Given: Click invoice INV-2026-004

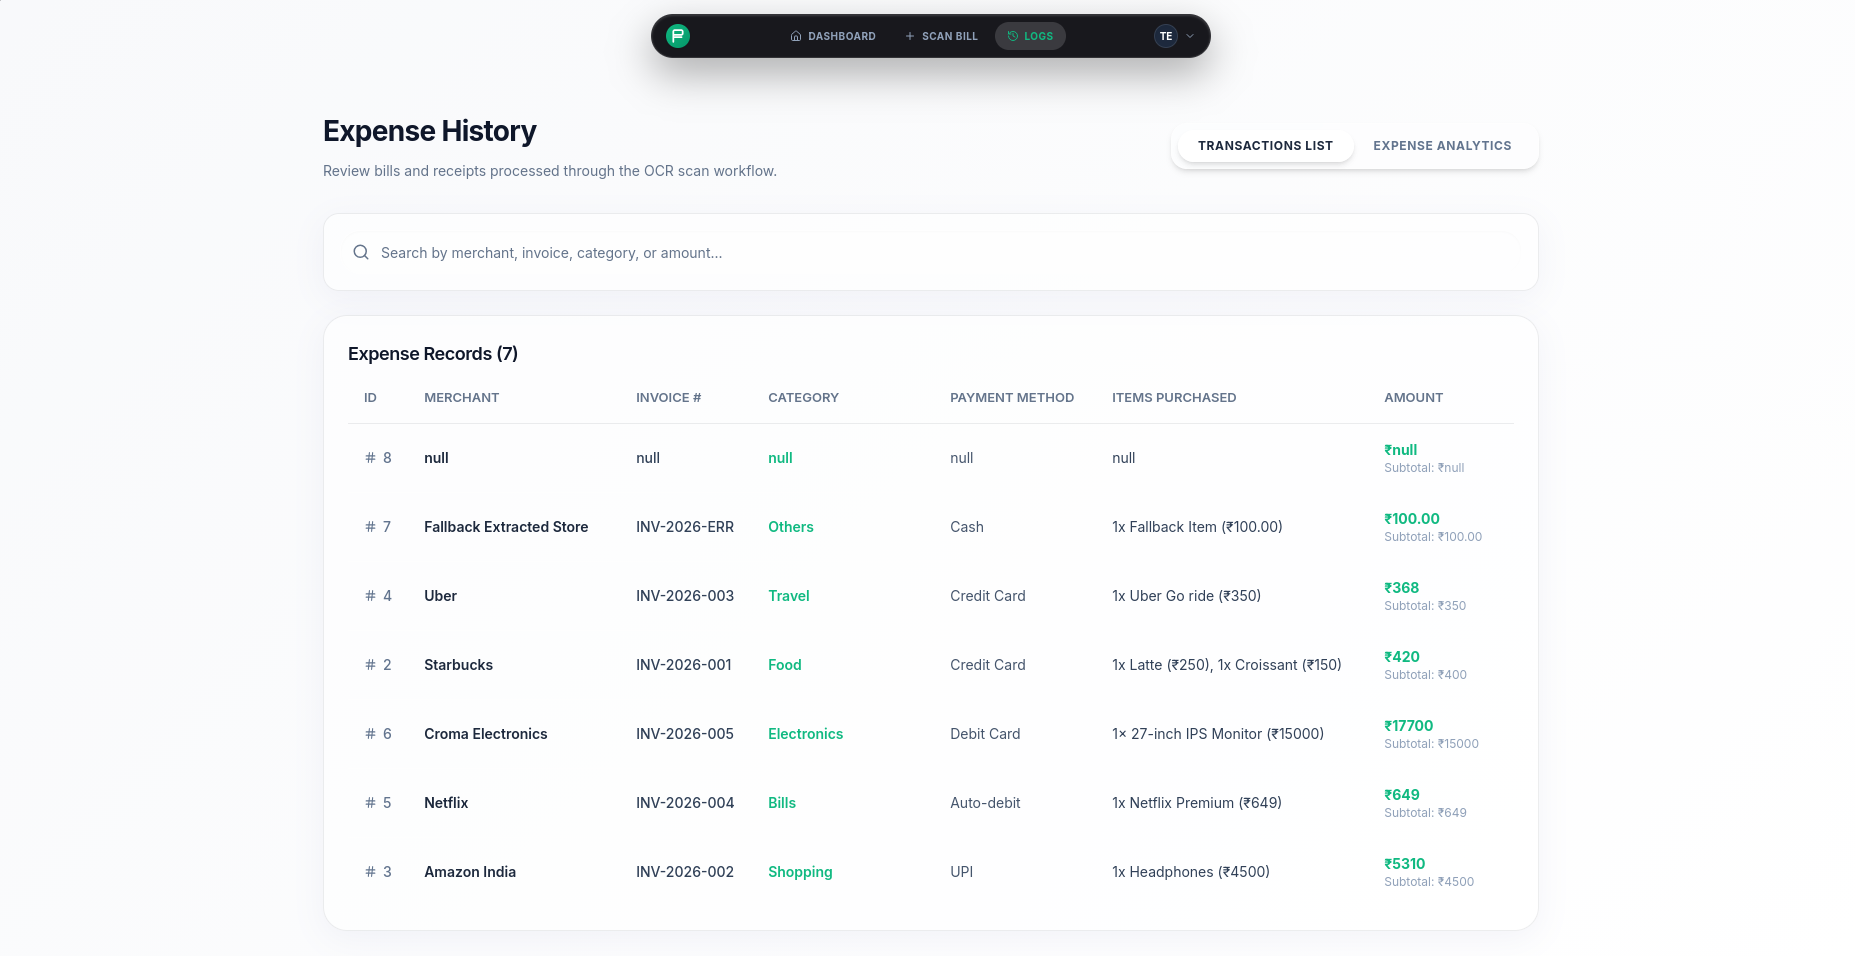Looking at the screenshot, I should coord(685,803).
